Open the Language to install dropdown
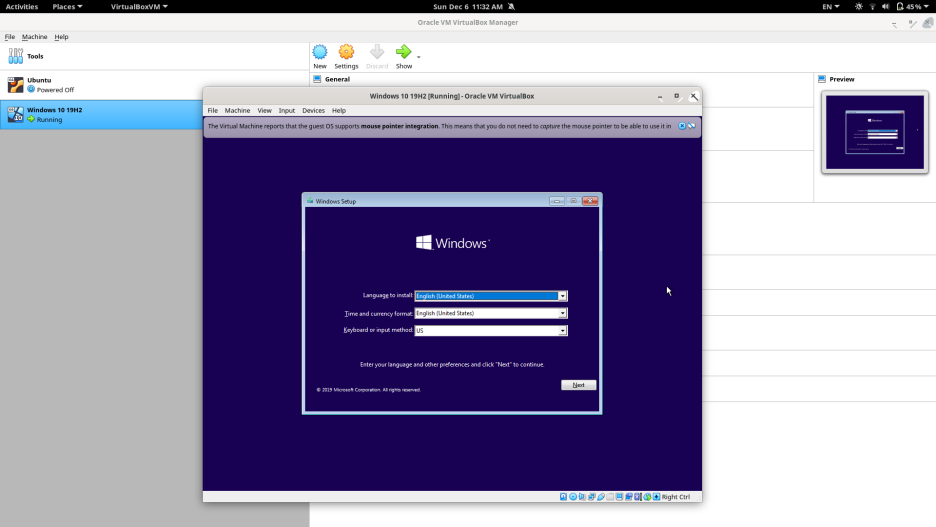The height and width of the screenshot is (527, 936). (562, 296)
